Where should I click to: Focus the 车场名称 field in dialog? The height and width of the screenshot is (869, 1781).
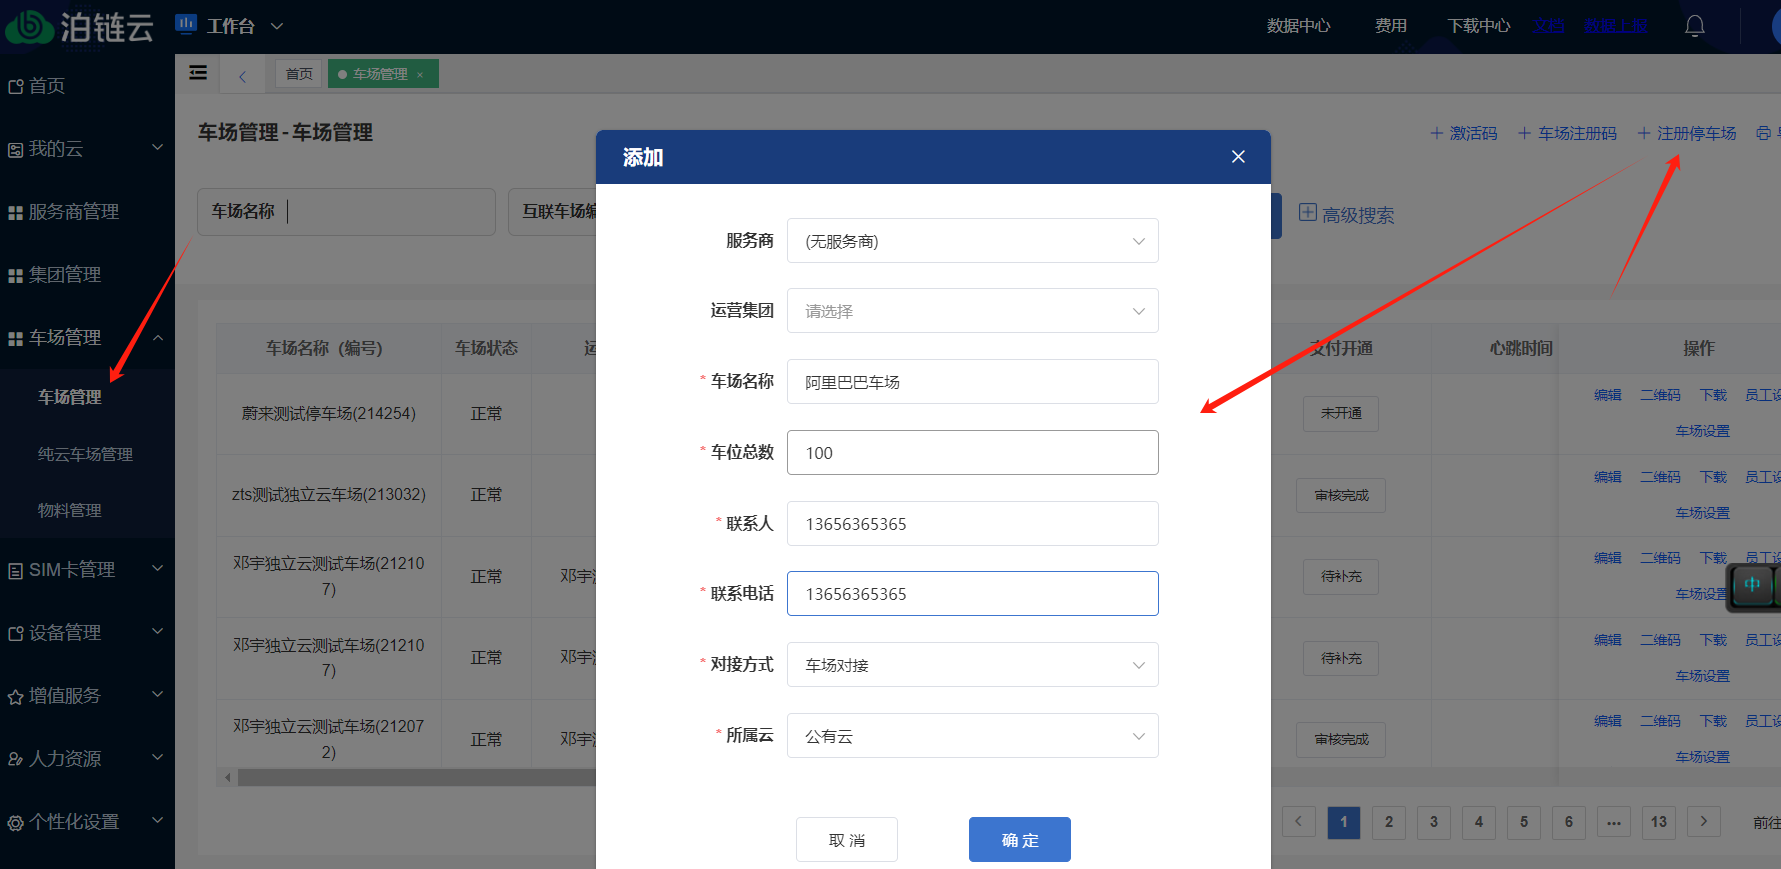[972, 382]
